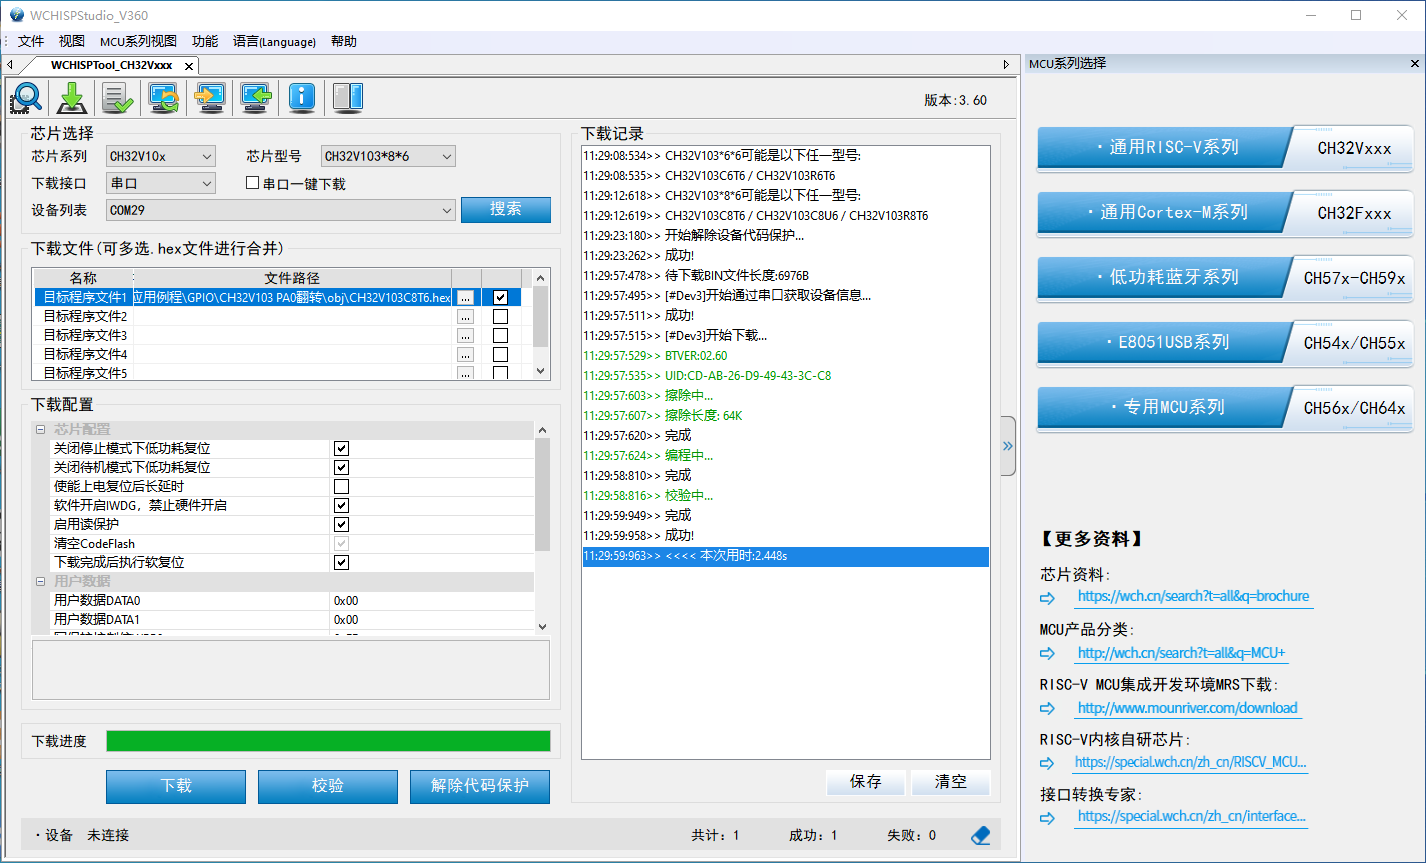Collapse the MCU series side panel chevron
Screen dimensions: 1426x863
click(x=1008, y=446)
